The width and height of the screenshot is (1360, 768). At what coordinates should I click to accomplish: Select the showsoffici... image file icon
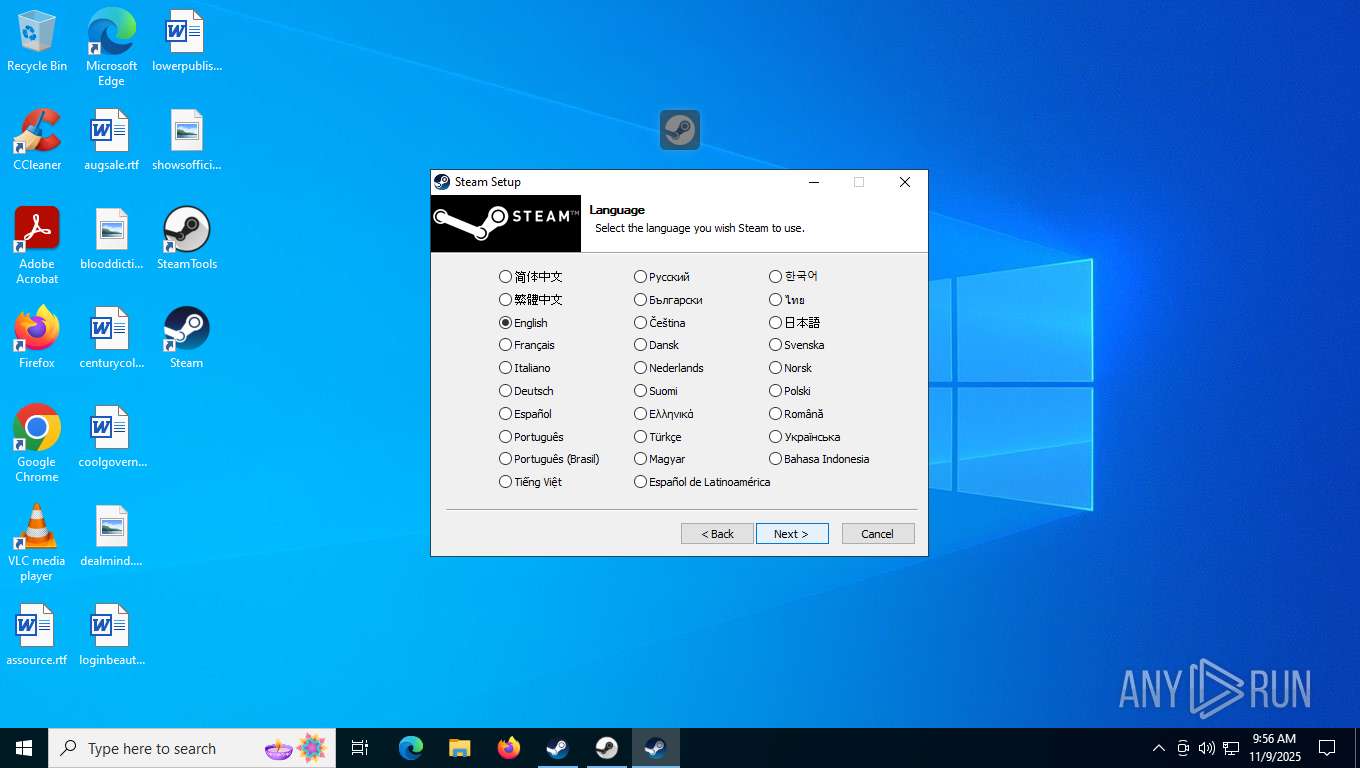tap(186, 140)
